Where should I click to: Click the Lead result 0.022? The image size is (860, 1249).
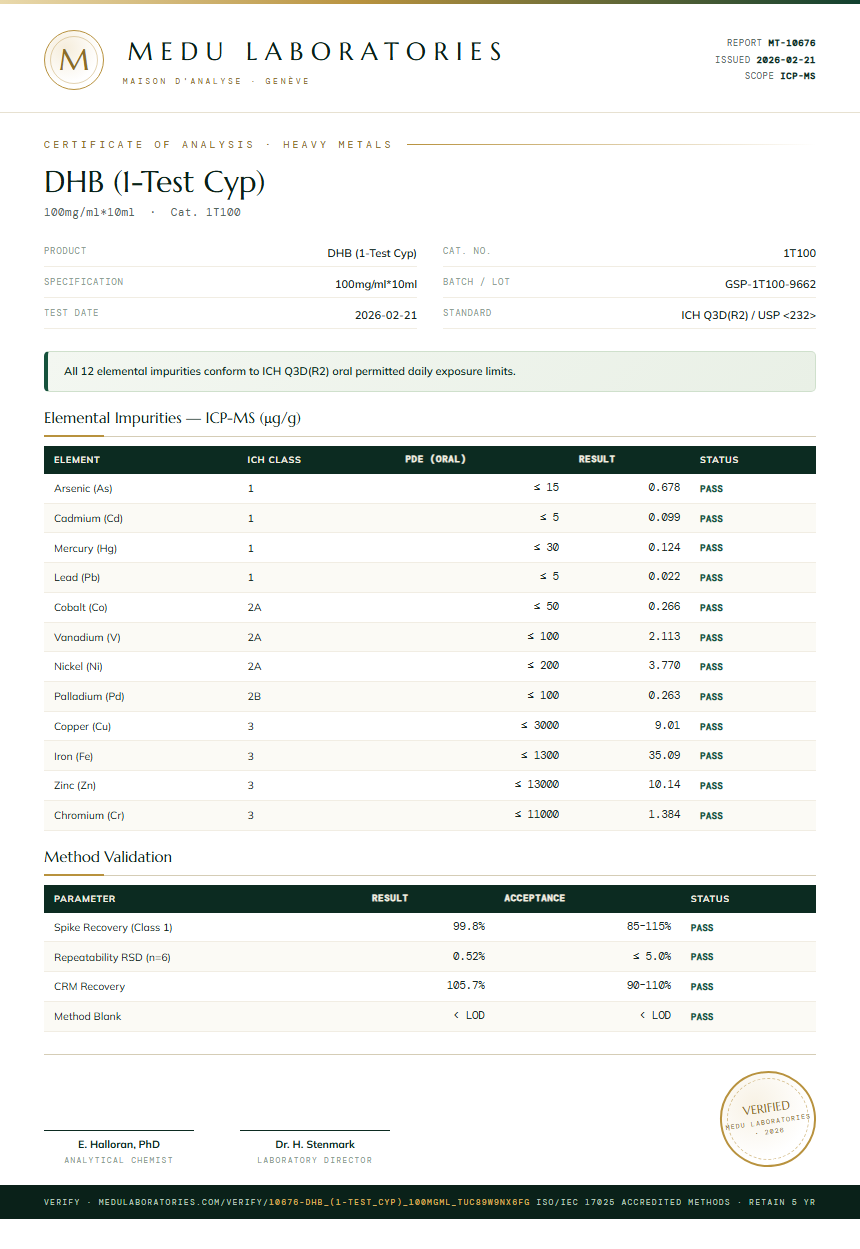(x=664, y=577)
